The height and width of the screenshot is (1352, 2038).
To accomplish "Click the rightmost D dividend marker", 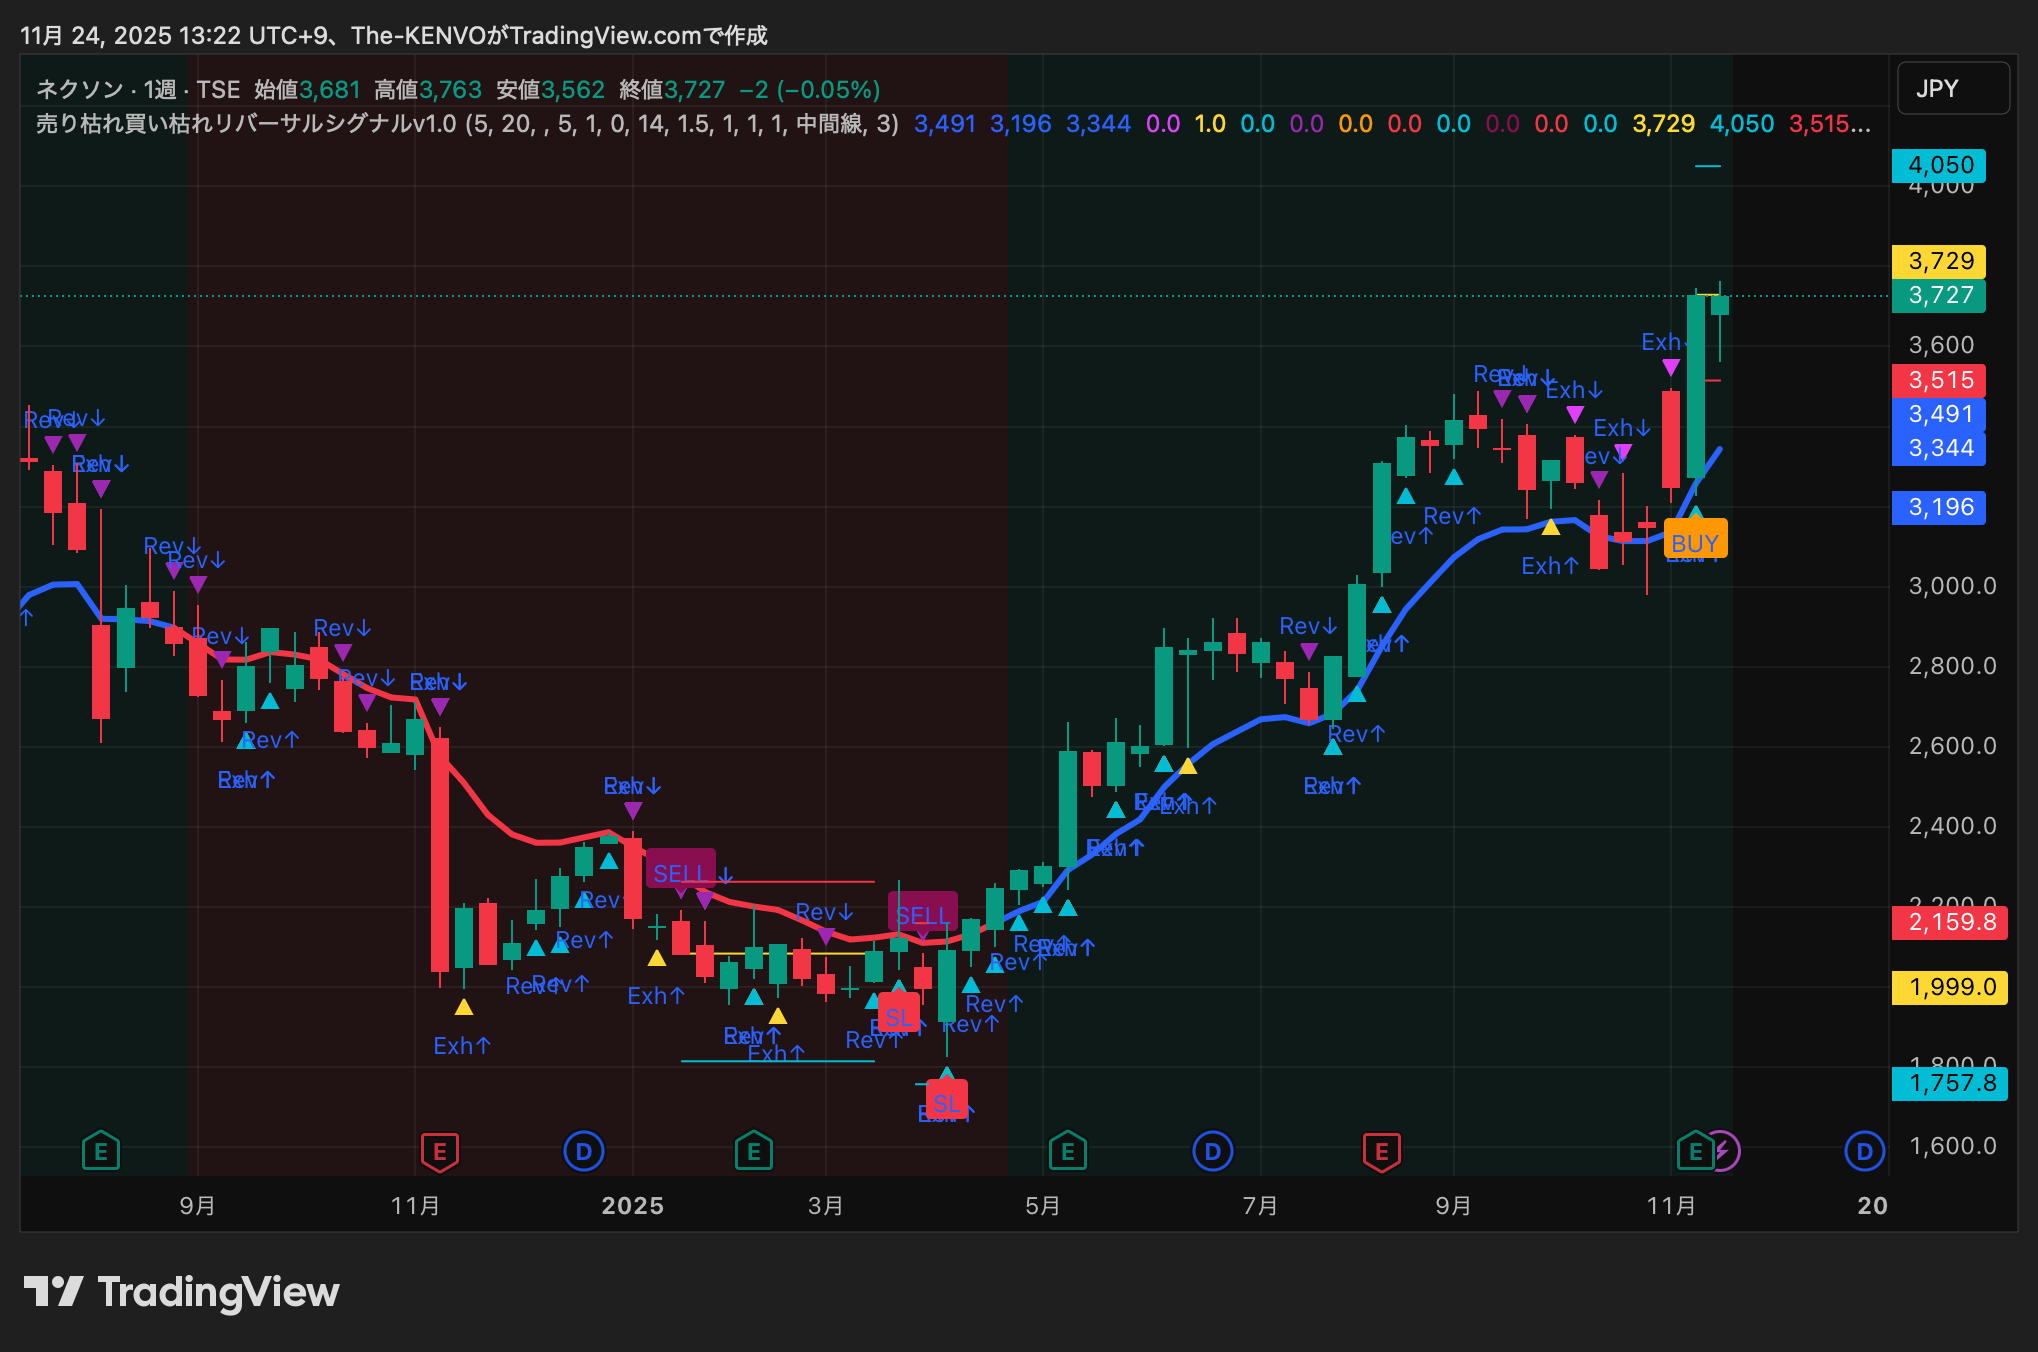I will (1864, 1151).
